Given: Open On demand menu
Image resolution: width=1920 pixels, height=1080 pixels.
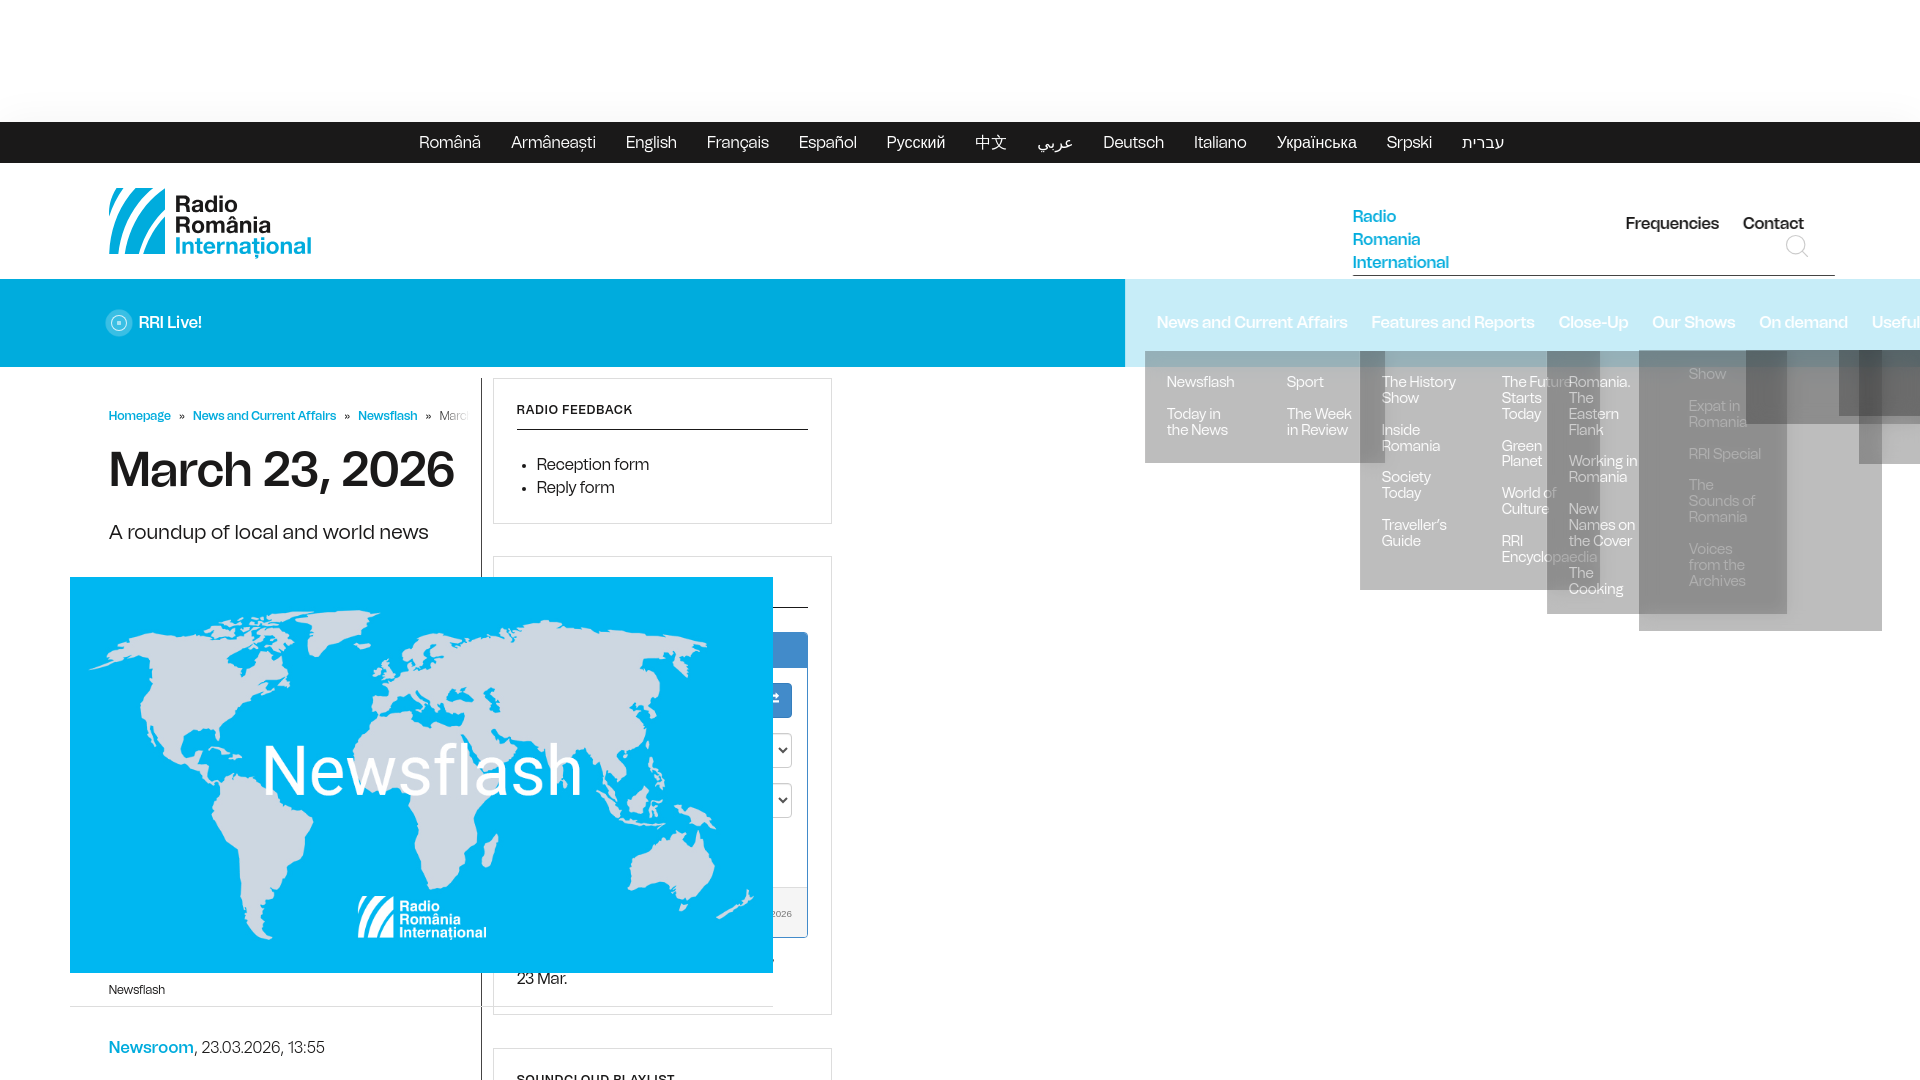Looking at the screenshot, I should point(1803,322).
